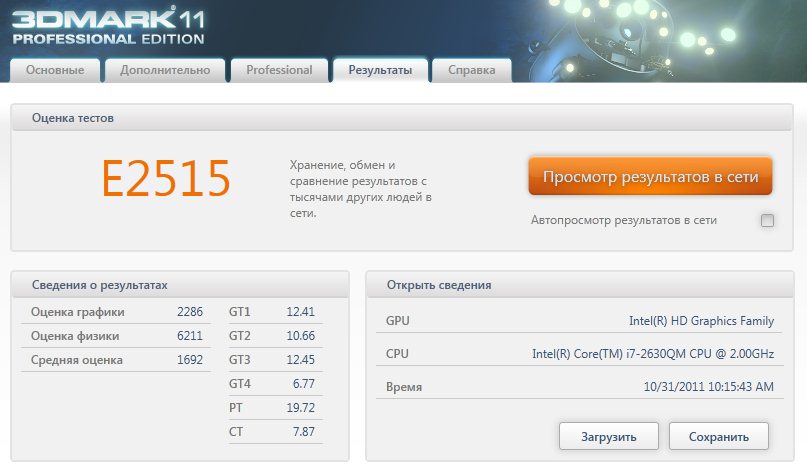Go to the Результаты tab
Image resolution: width=807 pixels, height=476 pixels.
coord(380,70)
